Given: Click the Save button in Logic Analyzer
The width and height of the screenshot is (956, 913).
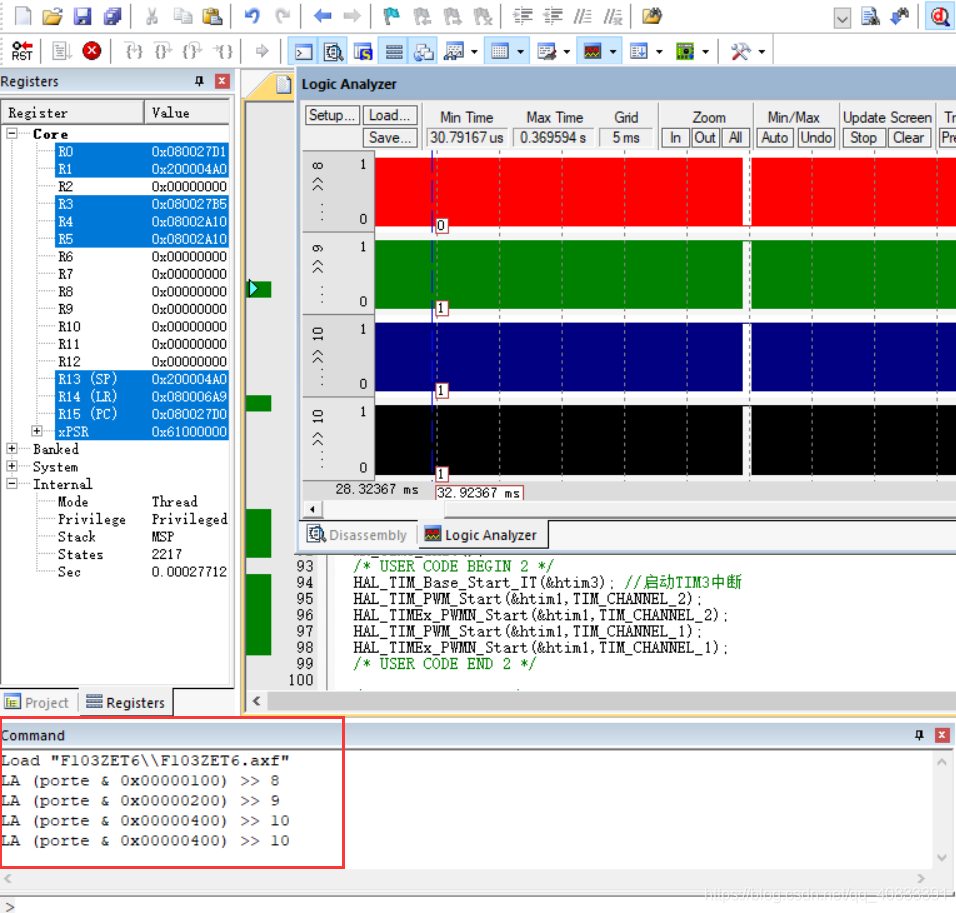Looking at the screenshot, I should coord(390,138).
